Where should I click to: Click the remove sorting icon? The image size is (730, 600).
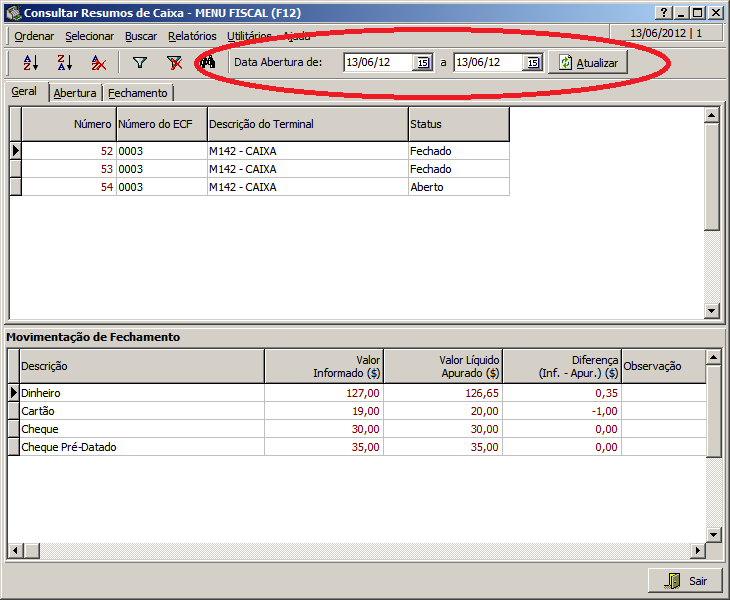point(98,62)
